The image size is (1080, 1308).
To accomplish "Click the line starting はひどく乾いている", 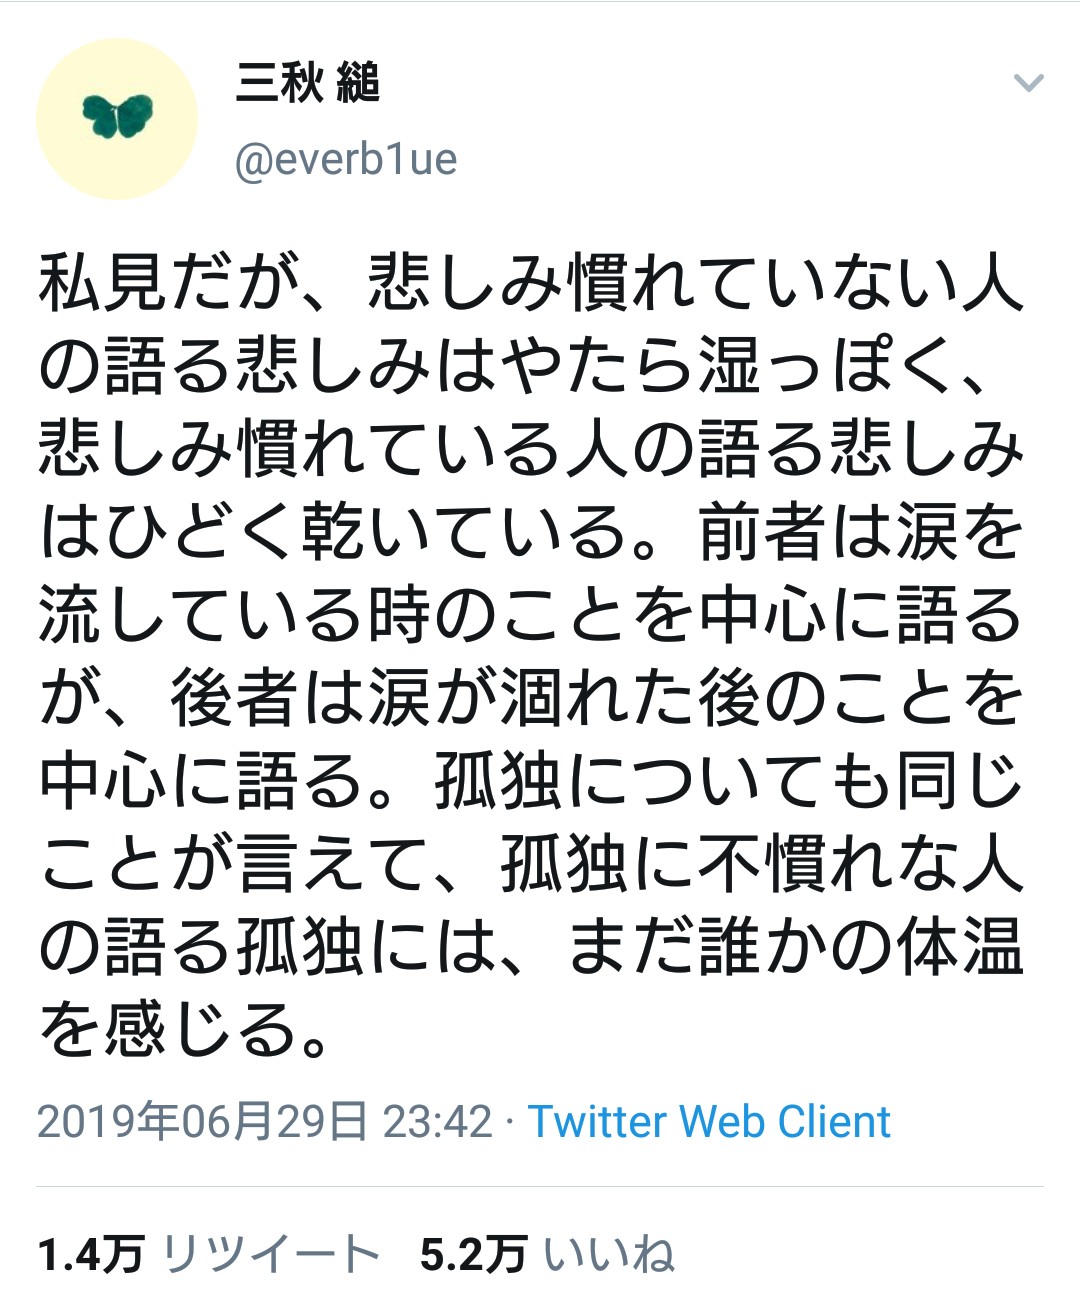I will pyautogui.click(x=530, y=532).
